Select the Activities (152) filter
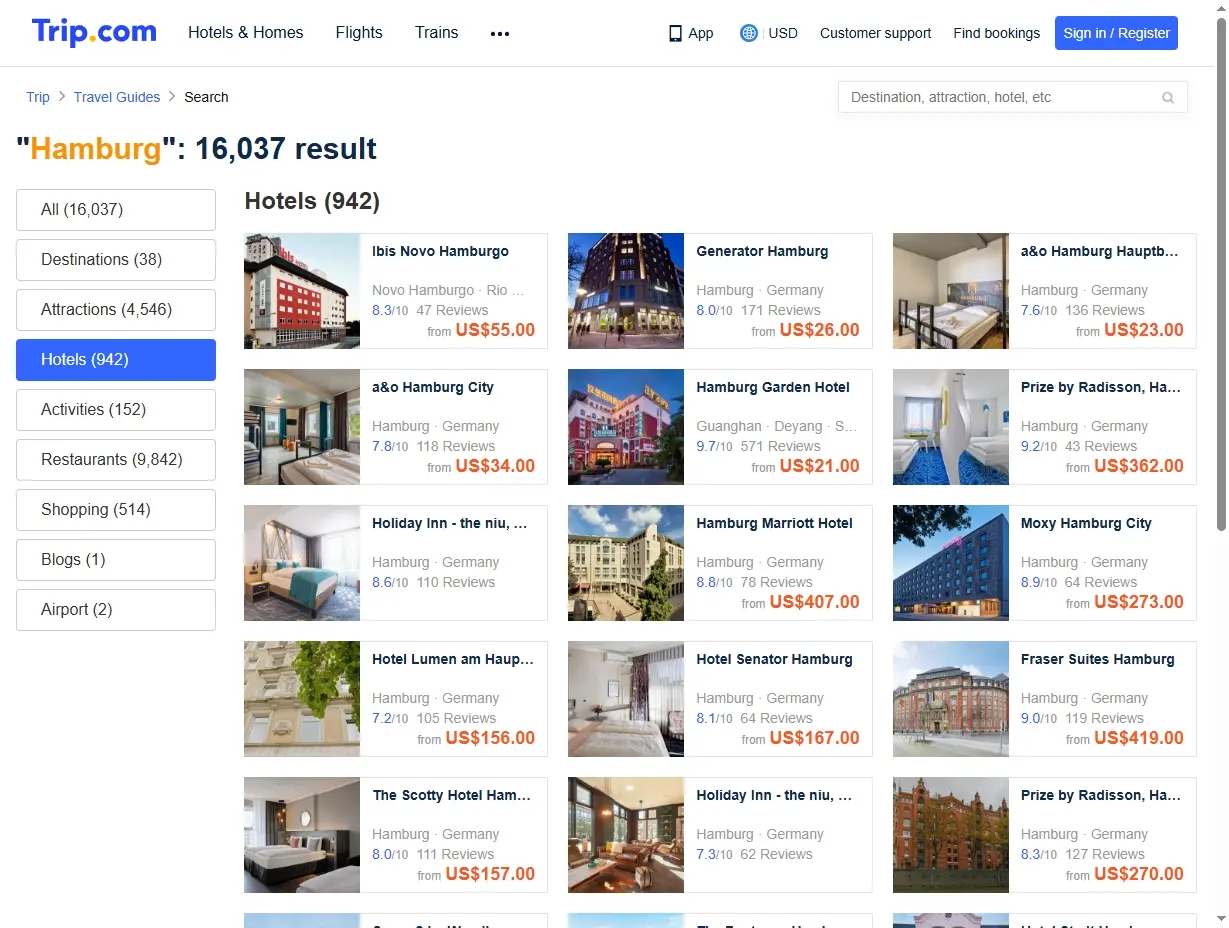1229x928 pixels. coord(116,410)
